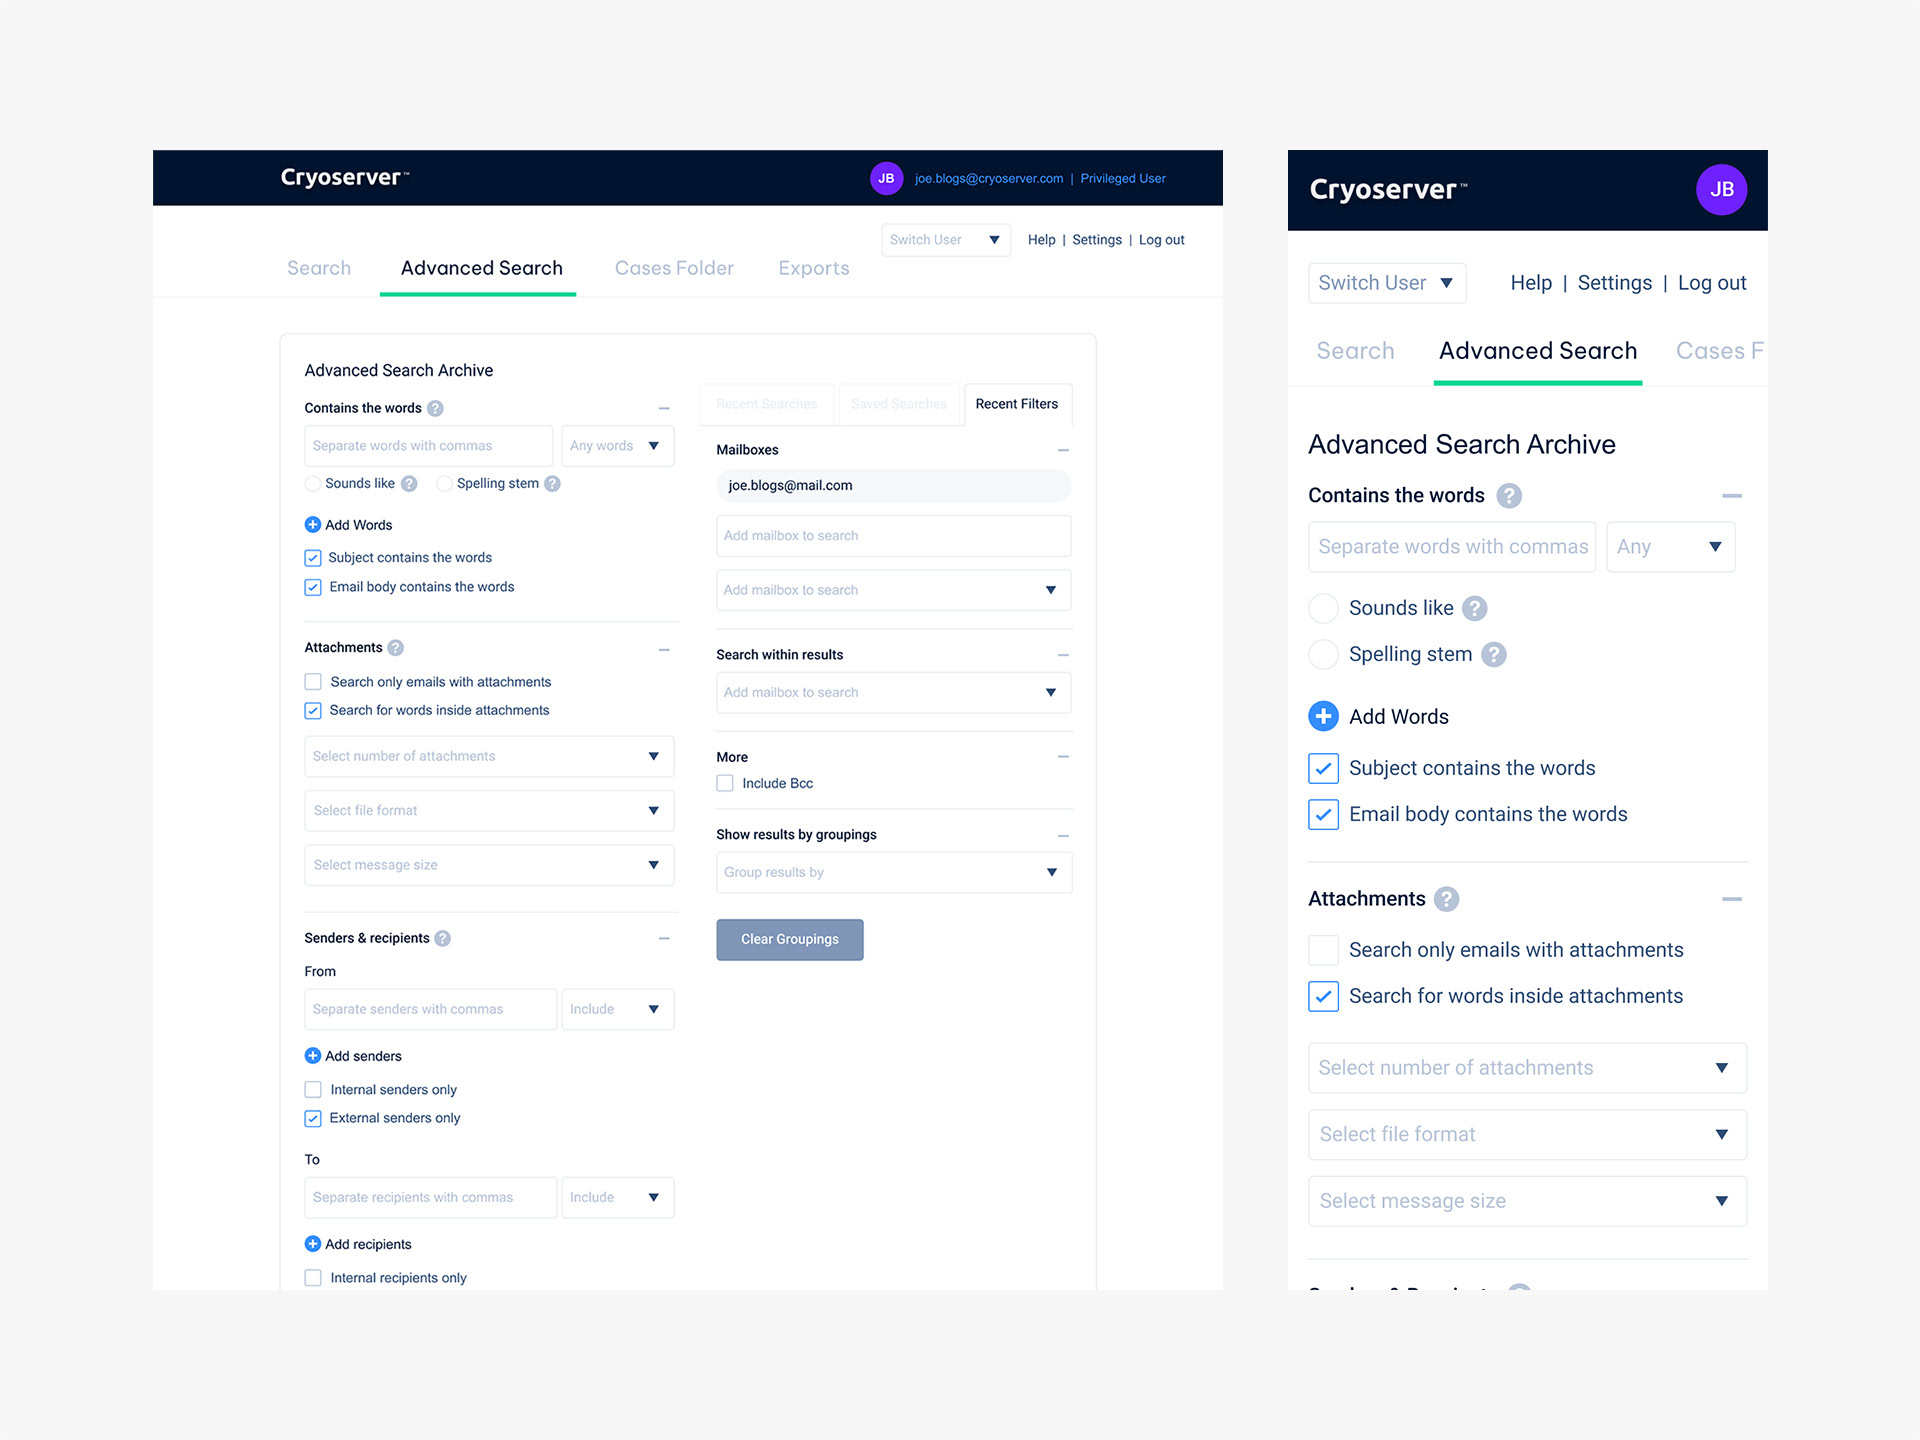Click desktop Help link

click(1042, 240)
